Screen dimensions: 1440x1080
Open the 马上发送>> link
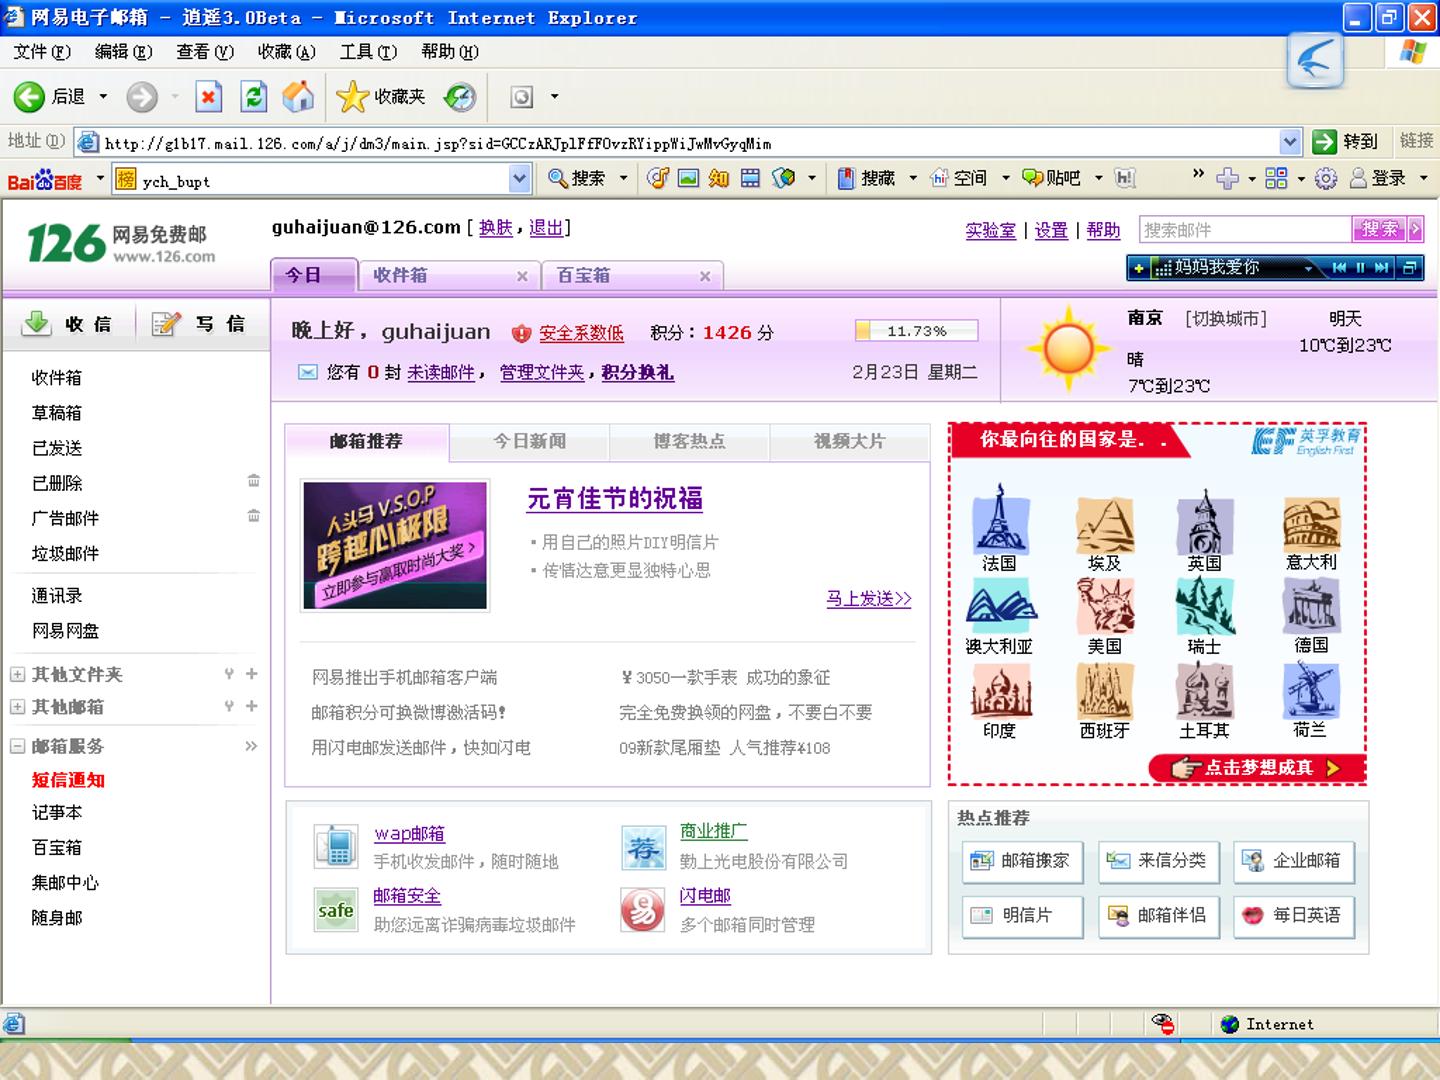868,599
